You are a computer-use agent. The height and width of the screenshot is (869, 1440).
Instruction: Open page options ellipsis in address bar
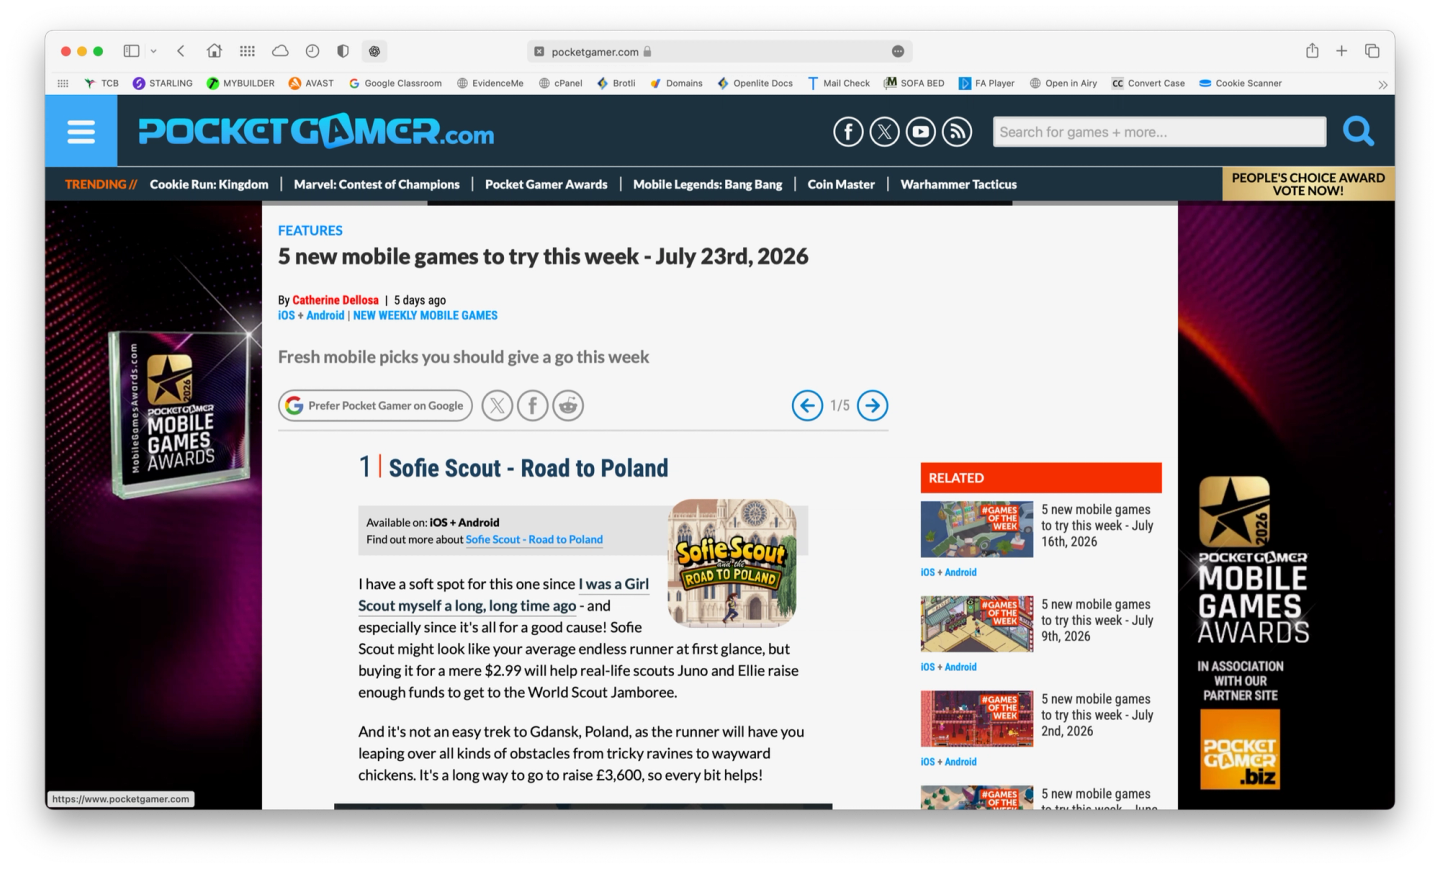(x=898, y=51)
